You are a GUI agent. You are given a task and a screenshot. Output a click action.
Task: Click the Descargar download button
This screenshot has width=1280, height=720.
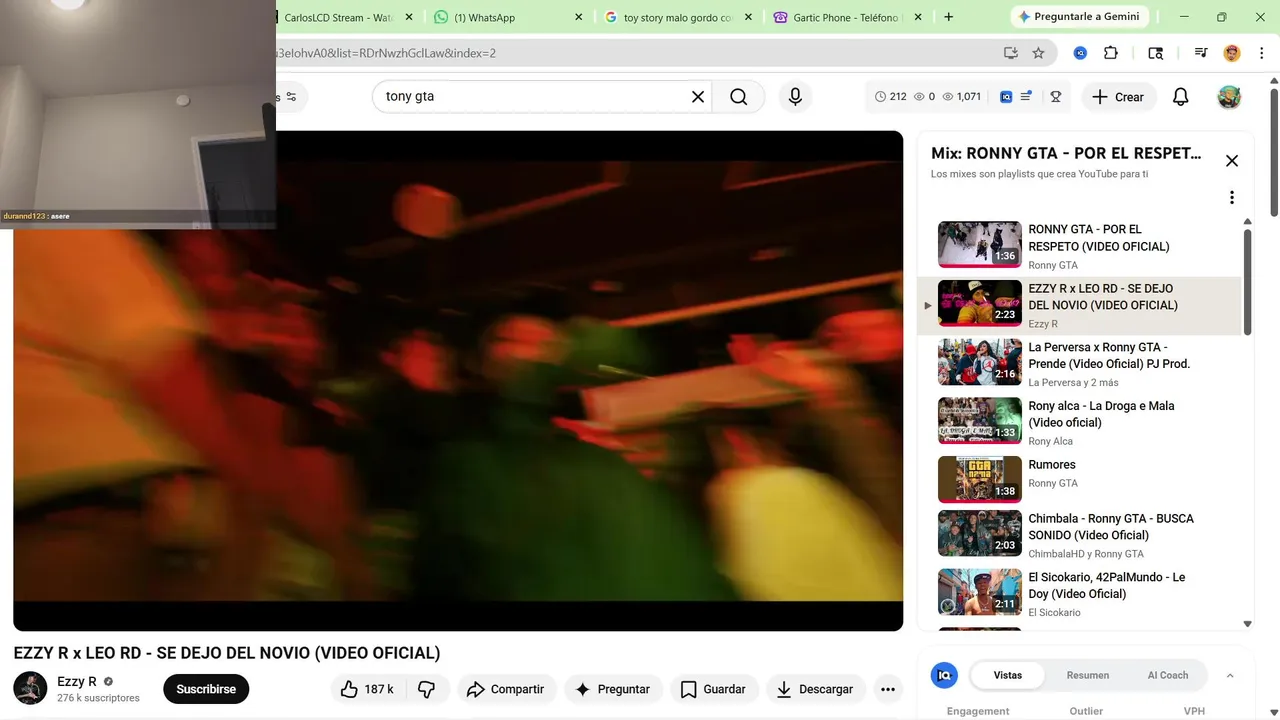[815, 689]
